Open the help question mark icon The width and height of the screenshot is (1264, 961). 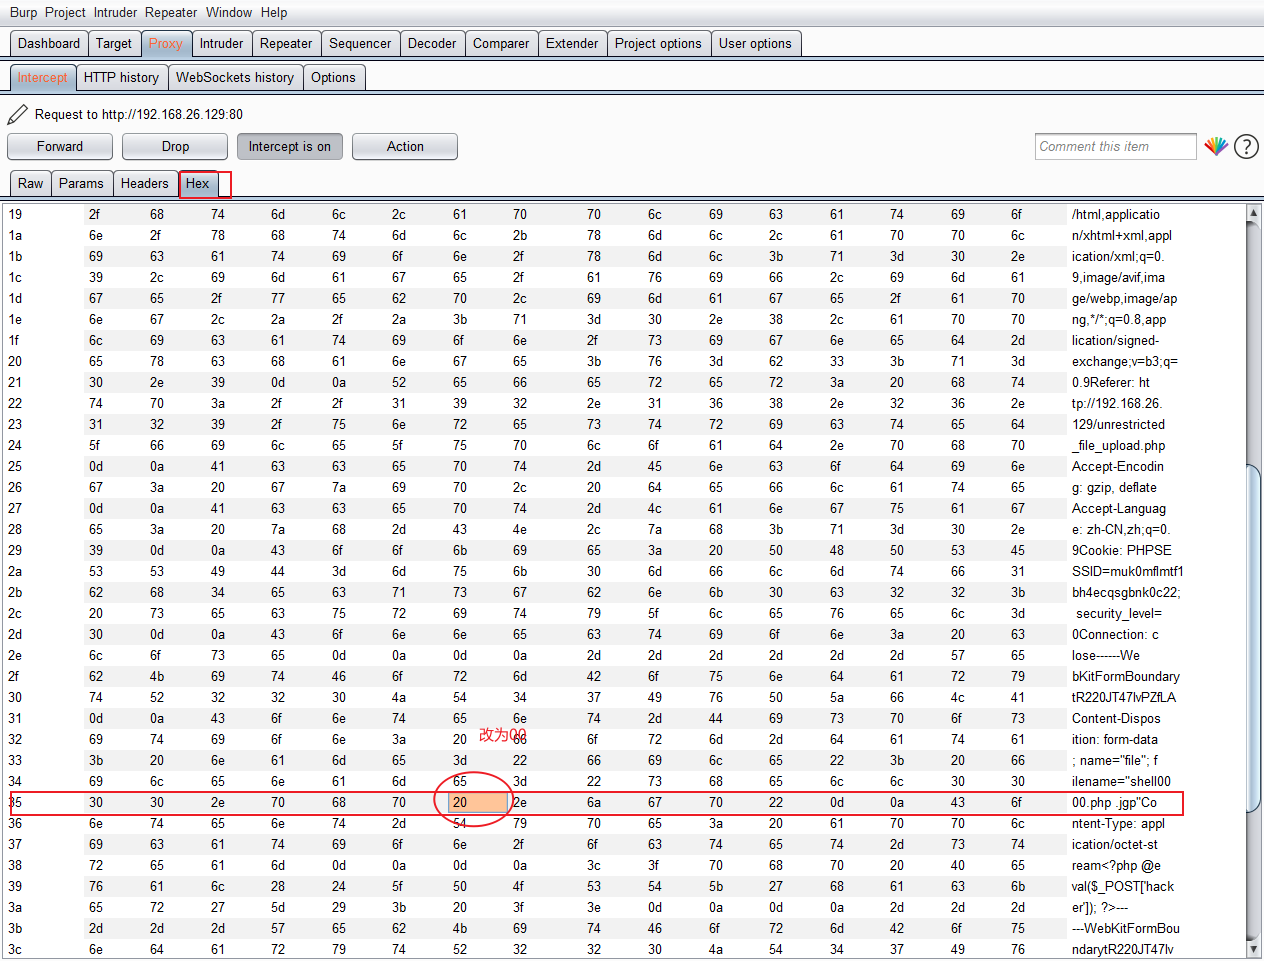(x=1246, y=146)
